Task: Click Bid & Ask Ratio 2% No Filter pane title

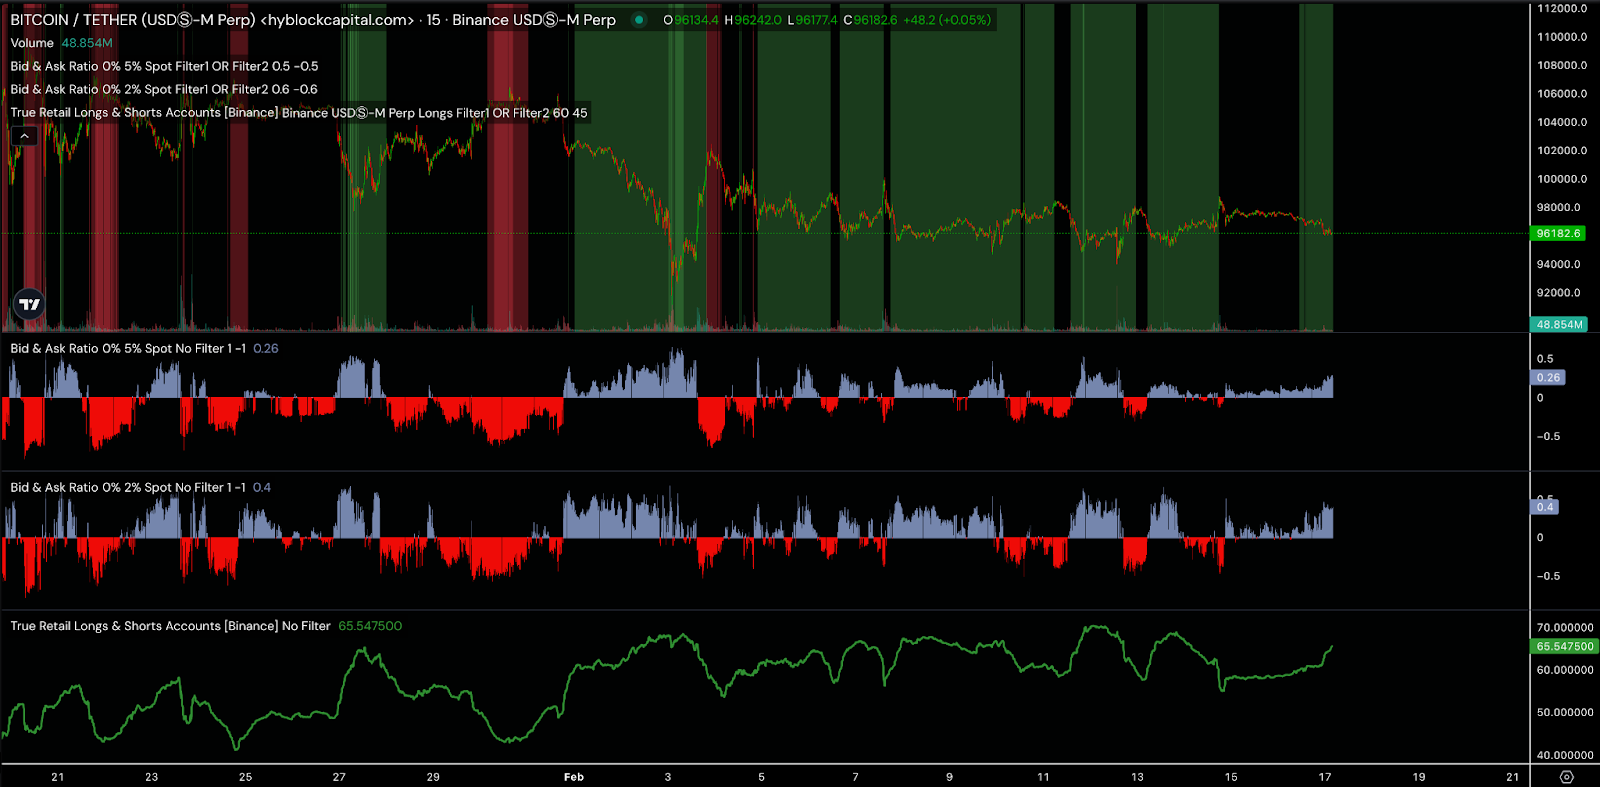Action: point(128,487)
